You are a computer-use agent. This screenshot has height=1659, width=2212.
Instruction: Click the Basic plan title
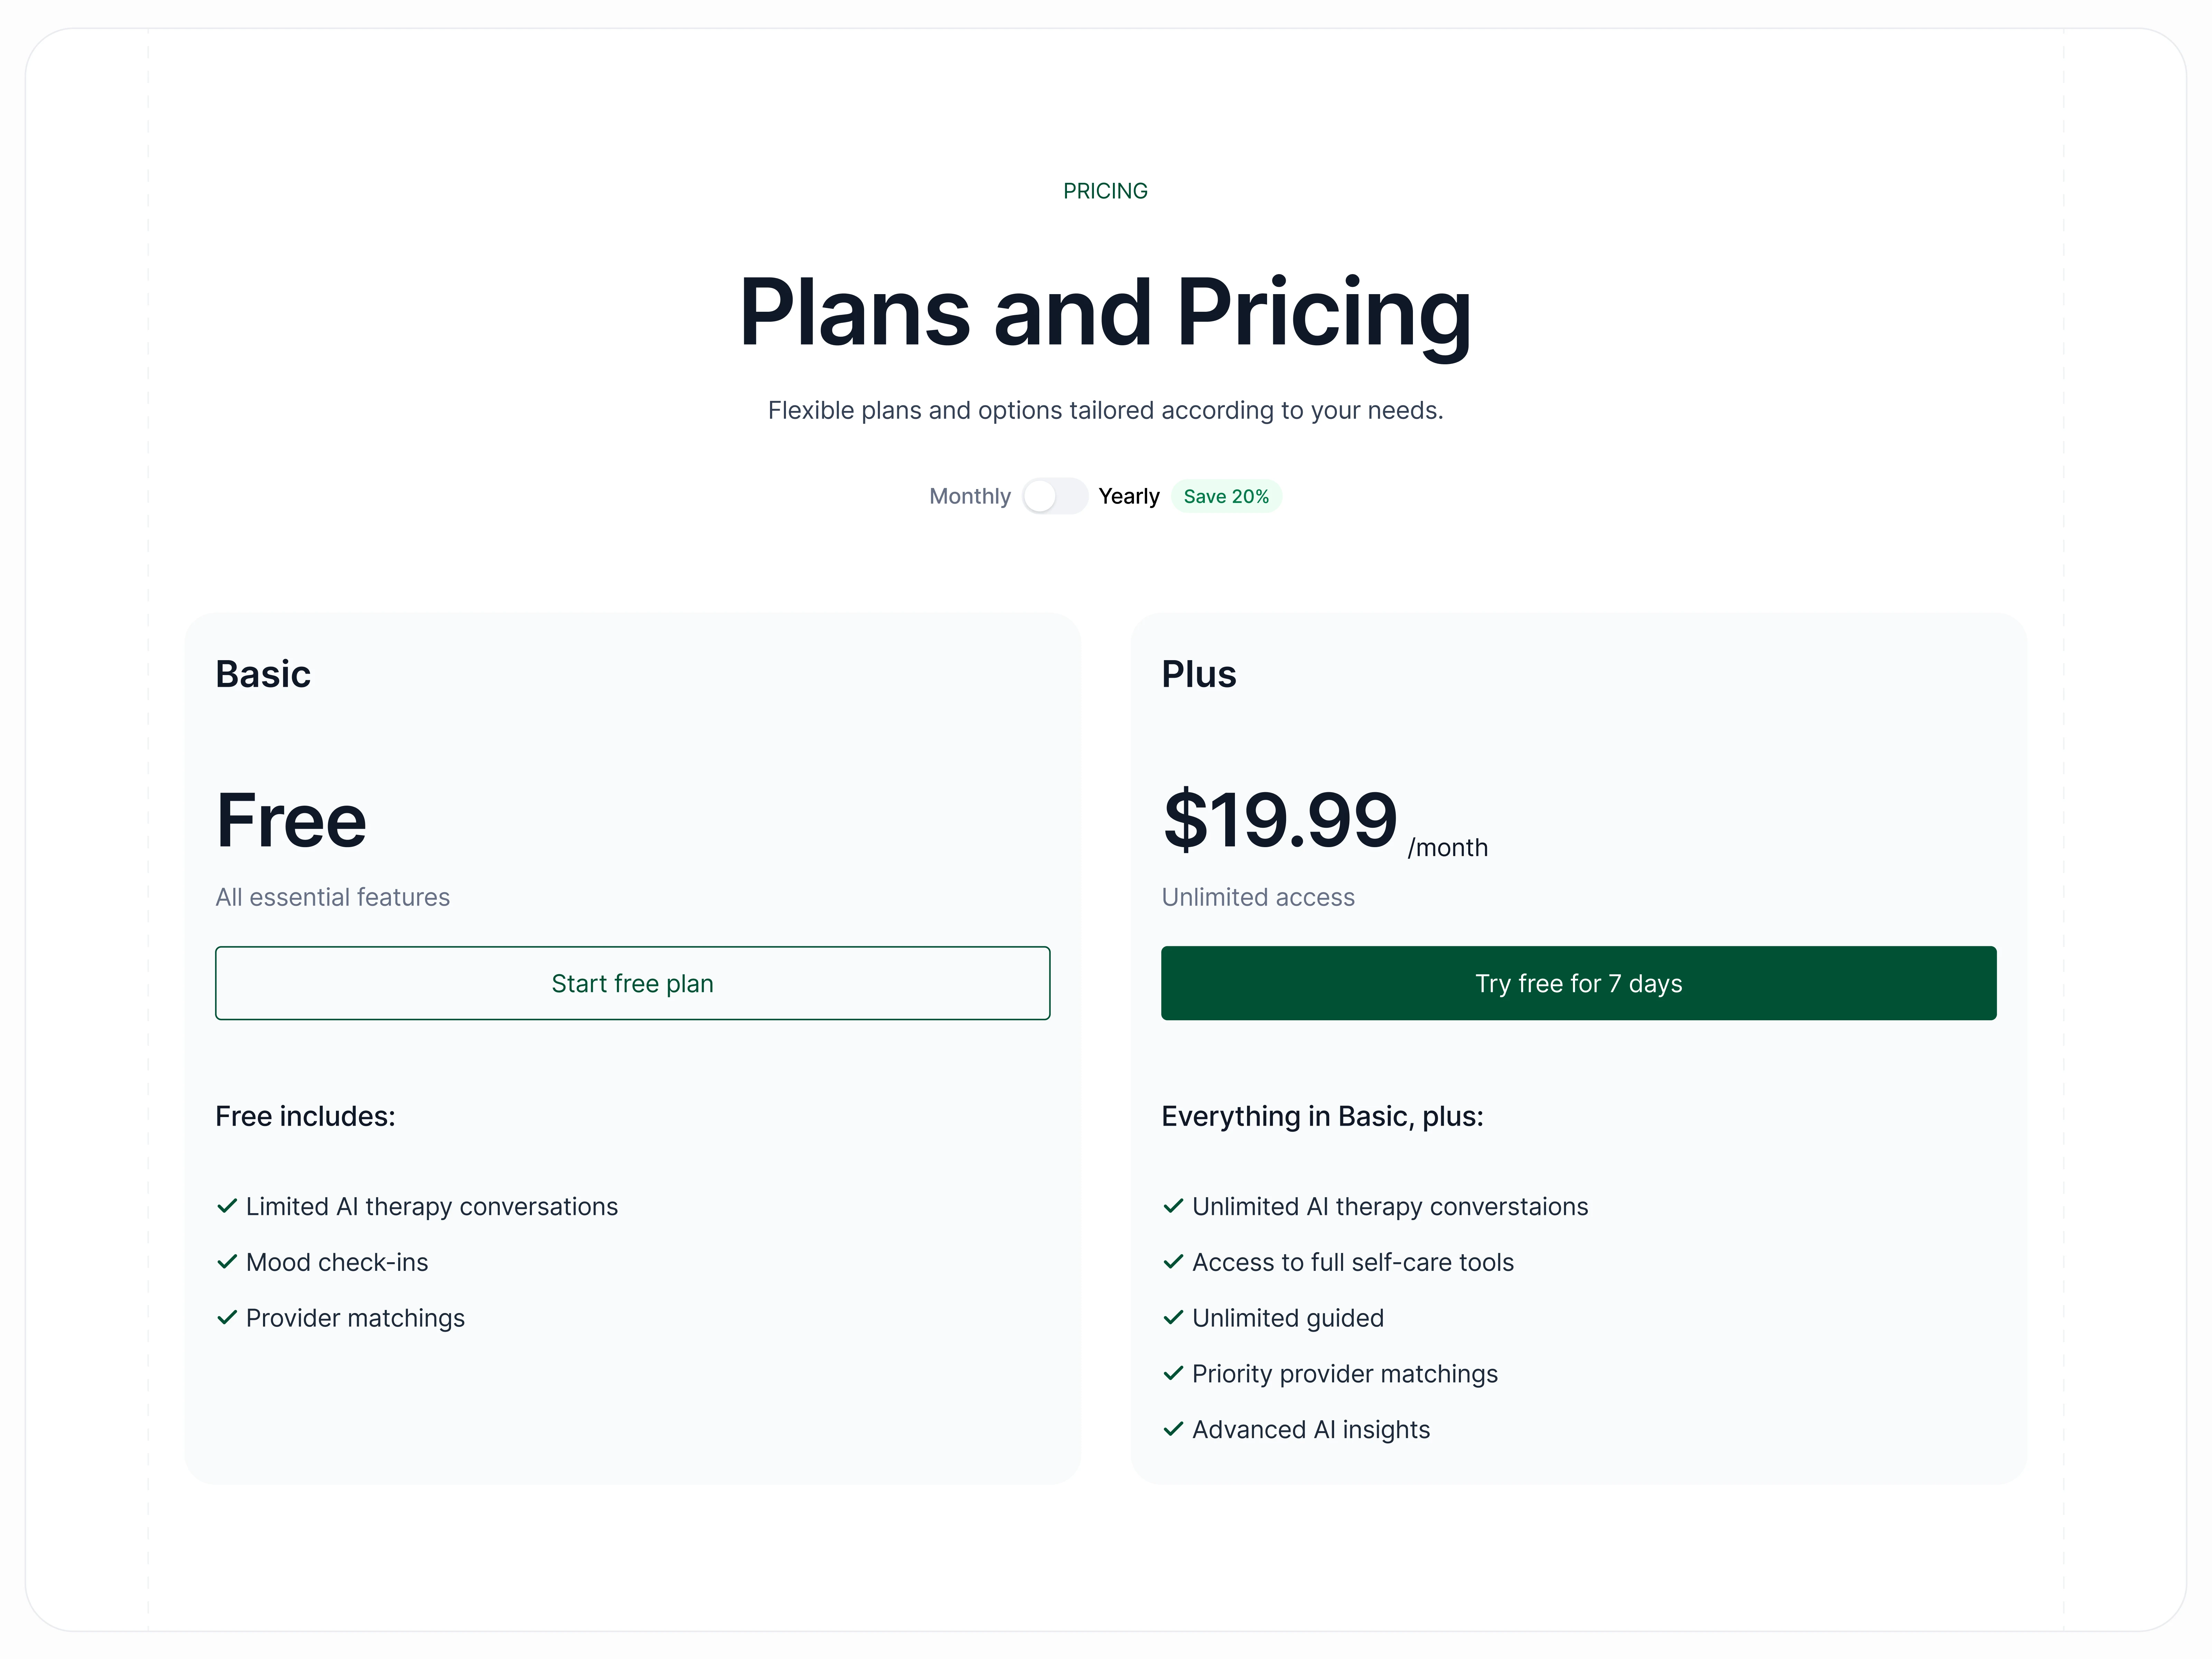263,674
